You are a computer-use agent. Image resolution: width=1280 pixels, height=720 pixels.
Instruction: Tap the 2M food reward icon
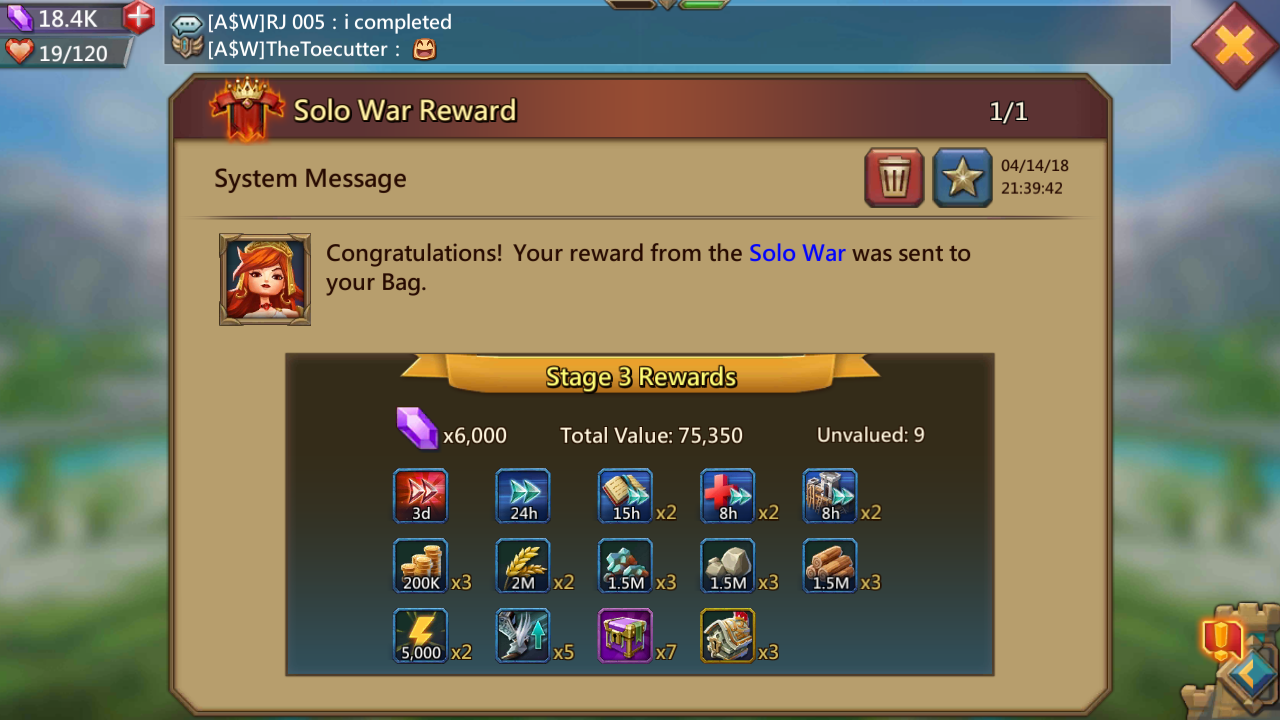point(523,566)
